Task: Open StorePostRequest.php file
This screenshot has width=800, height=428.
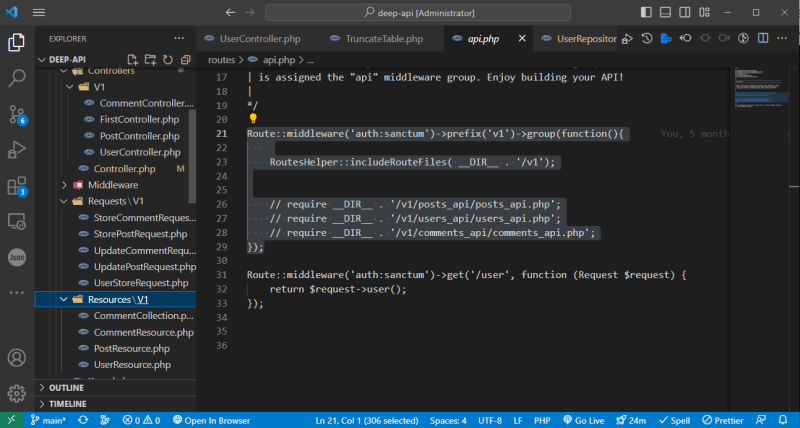Action: coord(140,234)
